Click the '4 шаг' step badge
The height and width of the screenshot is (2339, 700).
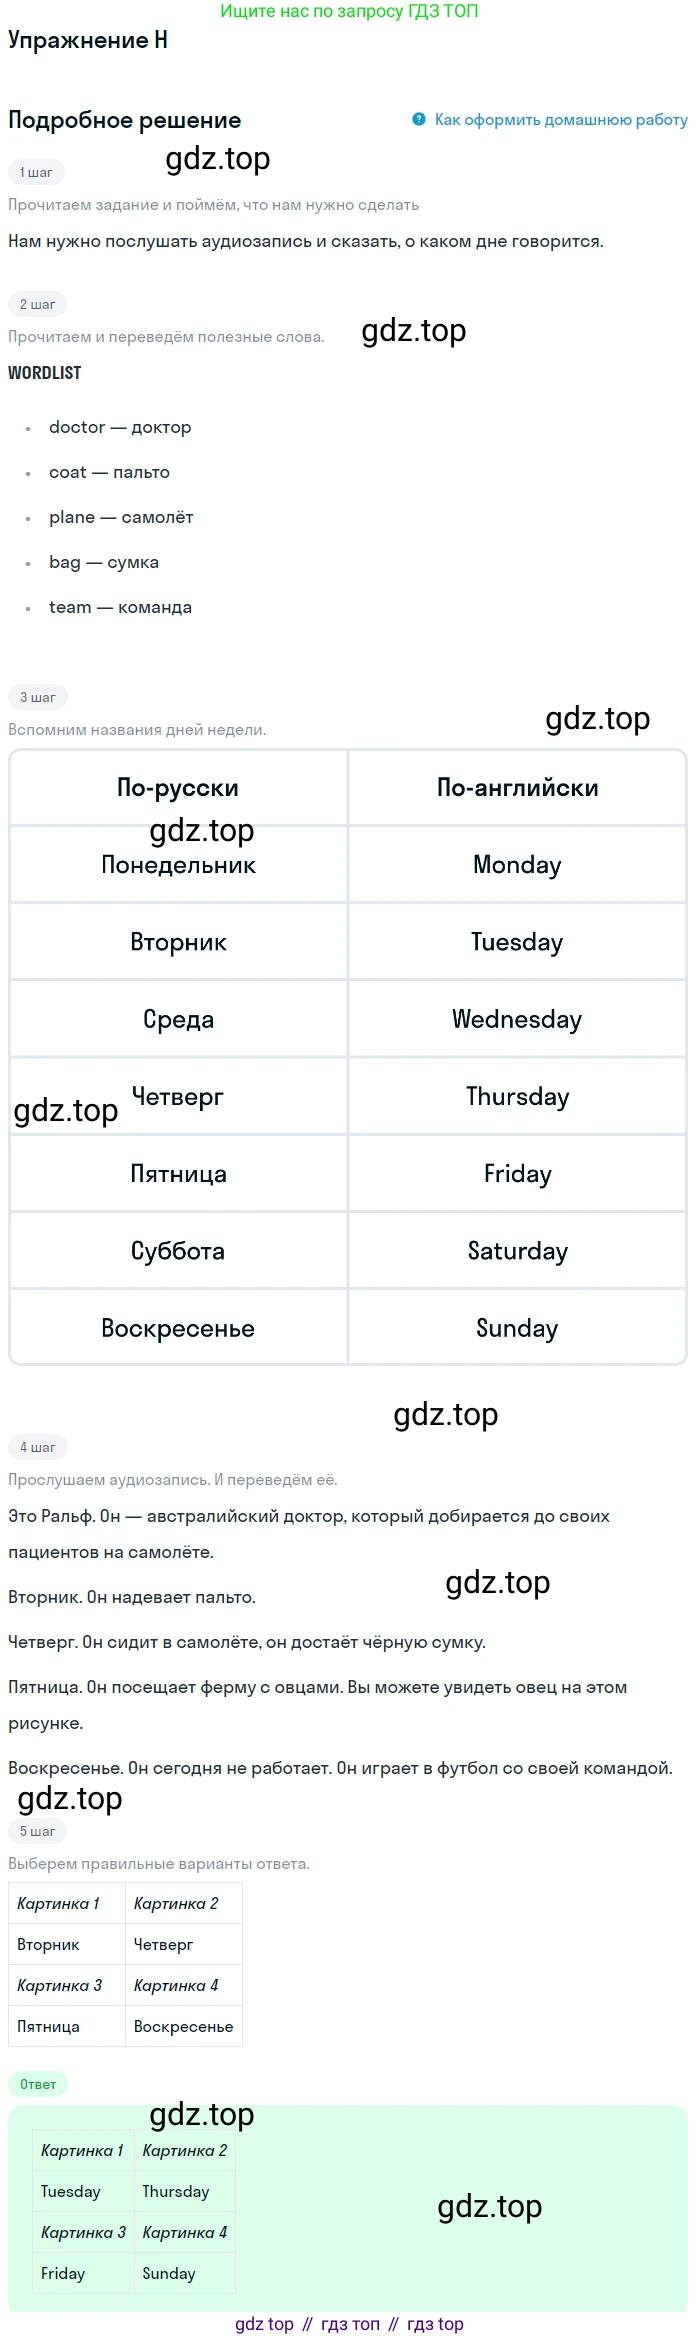37,1448
